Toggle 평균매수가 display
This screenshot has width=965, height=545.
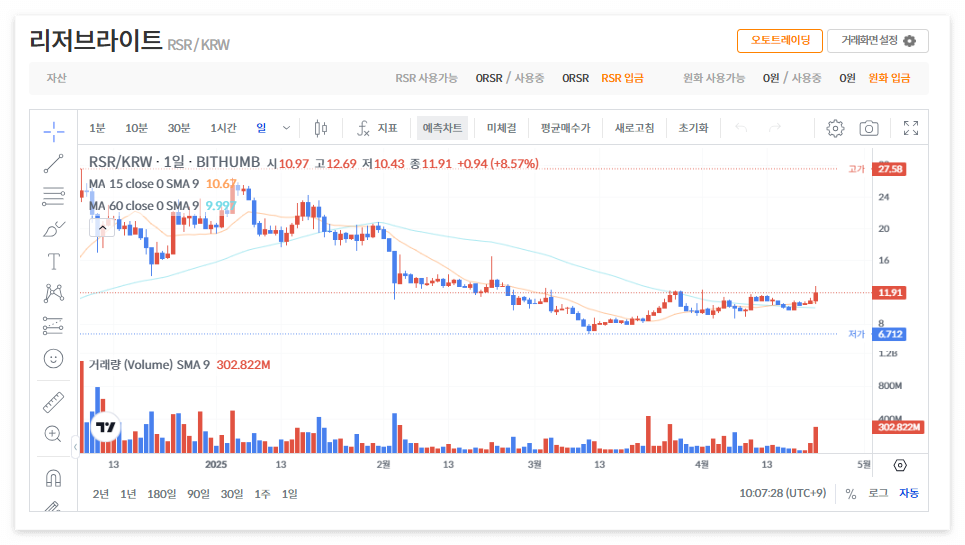566,128
